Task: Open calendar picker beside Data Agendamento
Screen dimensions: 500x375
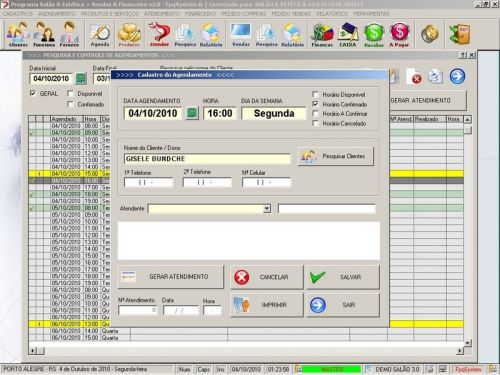Action: point(192,113)
